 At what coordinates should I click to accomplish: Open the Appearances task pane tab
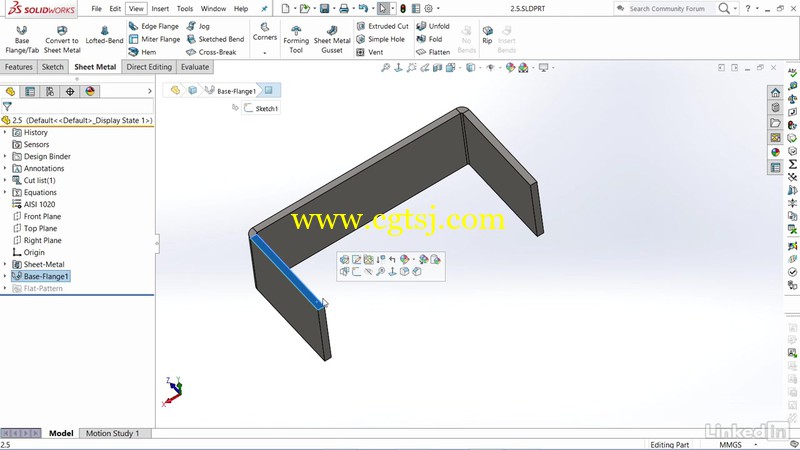click(x=776, y=152)
